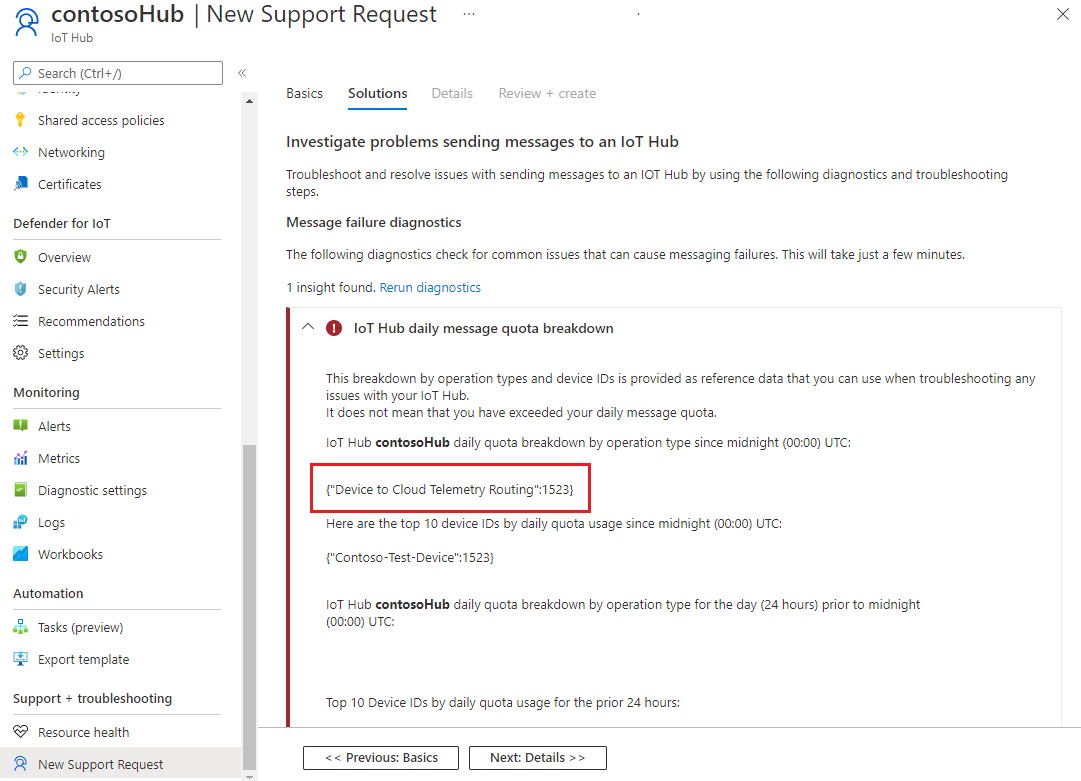Click inside the Search field

click(117, 72)
